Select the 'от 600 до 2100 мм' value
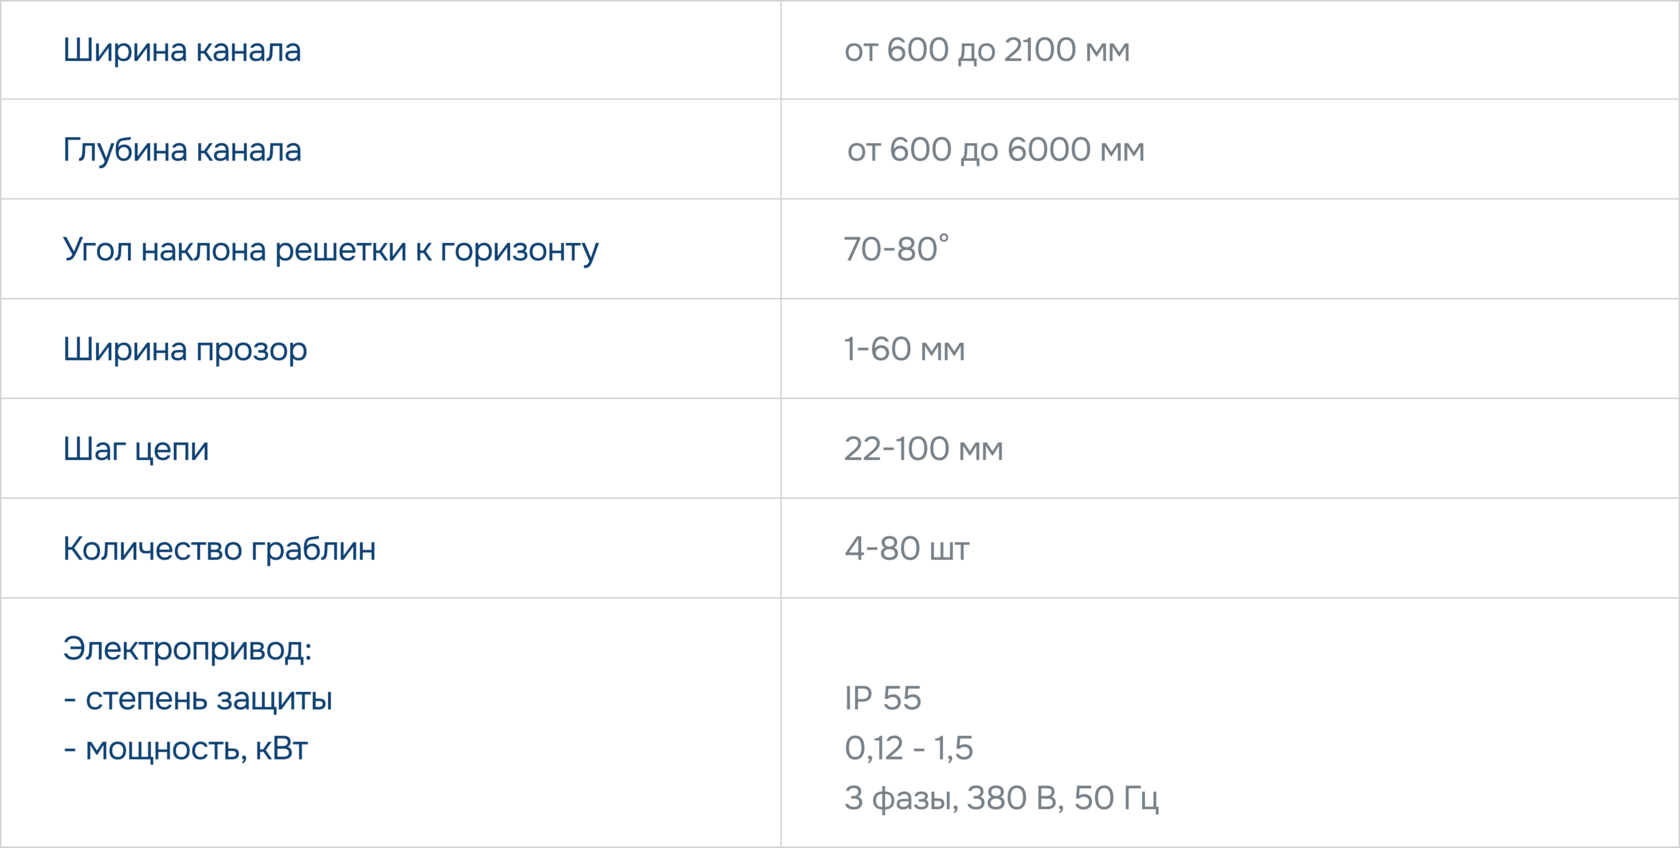This screenshot has height=848, width=1680. coord(987,50)
